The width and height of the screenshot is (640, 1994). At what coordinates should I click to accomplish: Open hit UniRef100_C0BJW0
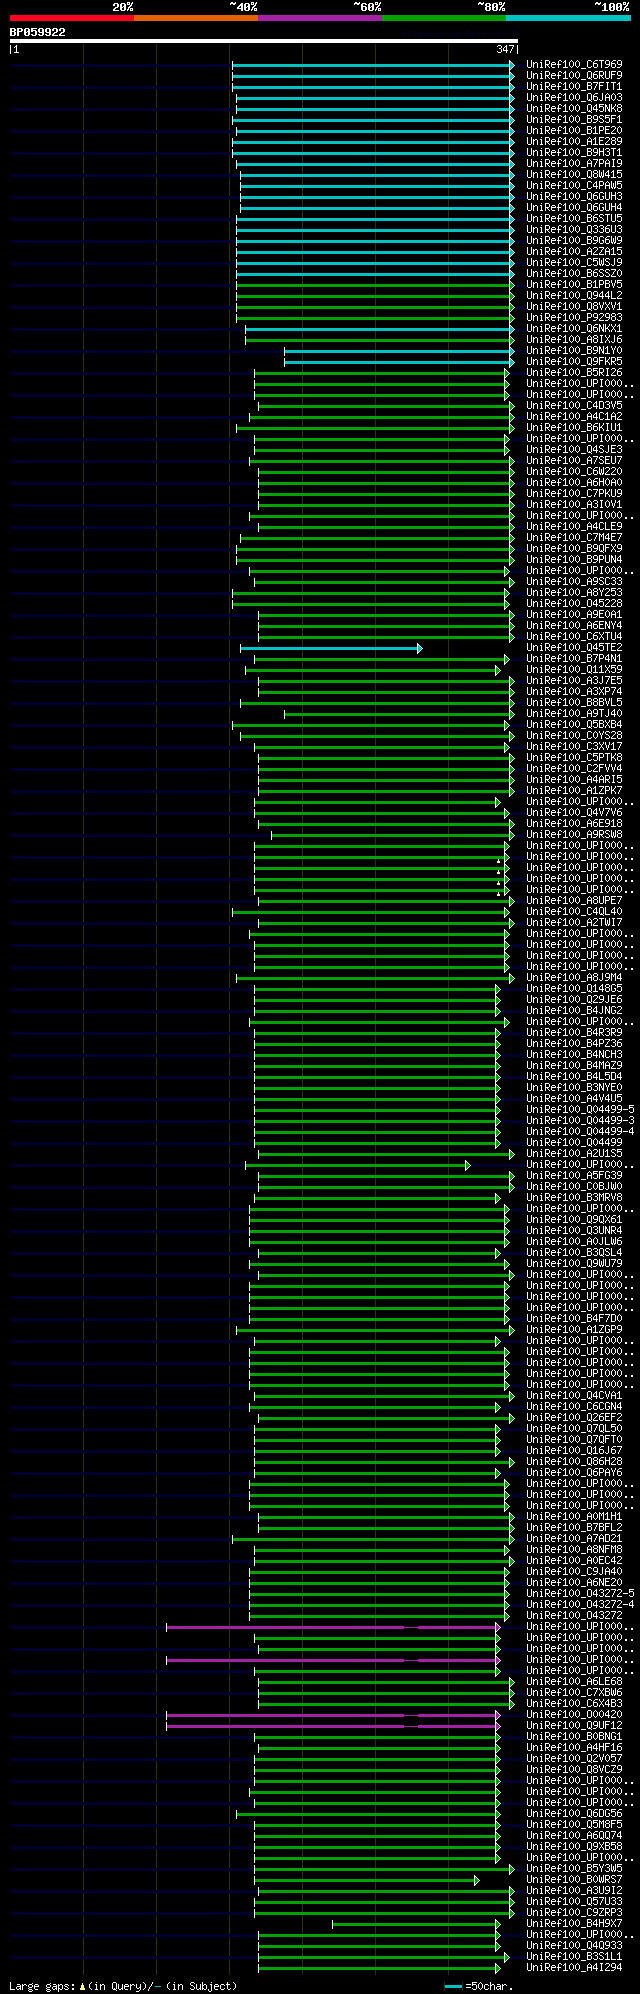574,1186
